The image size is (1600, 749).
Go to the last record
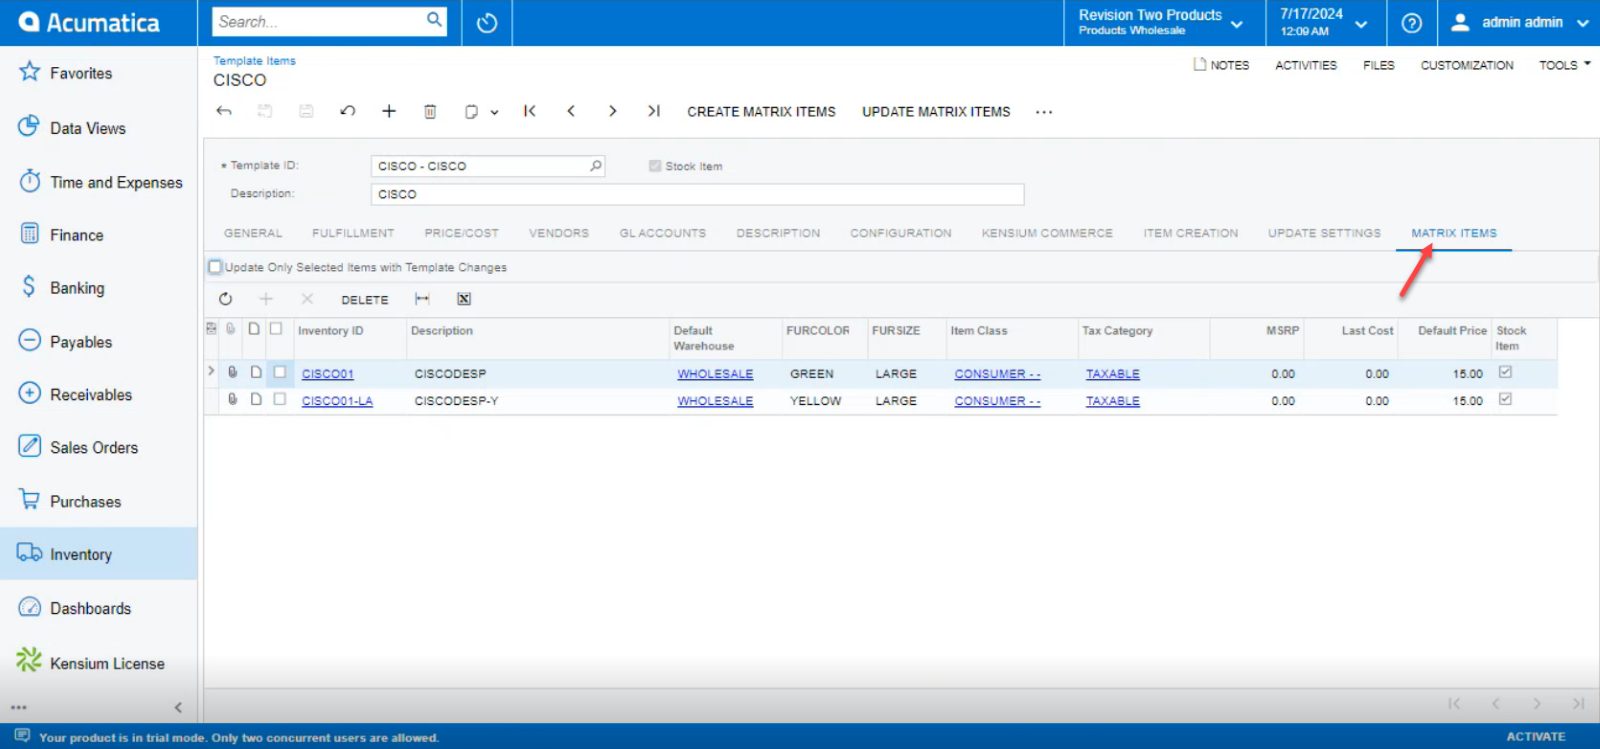pyautogui.click(x=653, y=111)
